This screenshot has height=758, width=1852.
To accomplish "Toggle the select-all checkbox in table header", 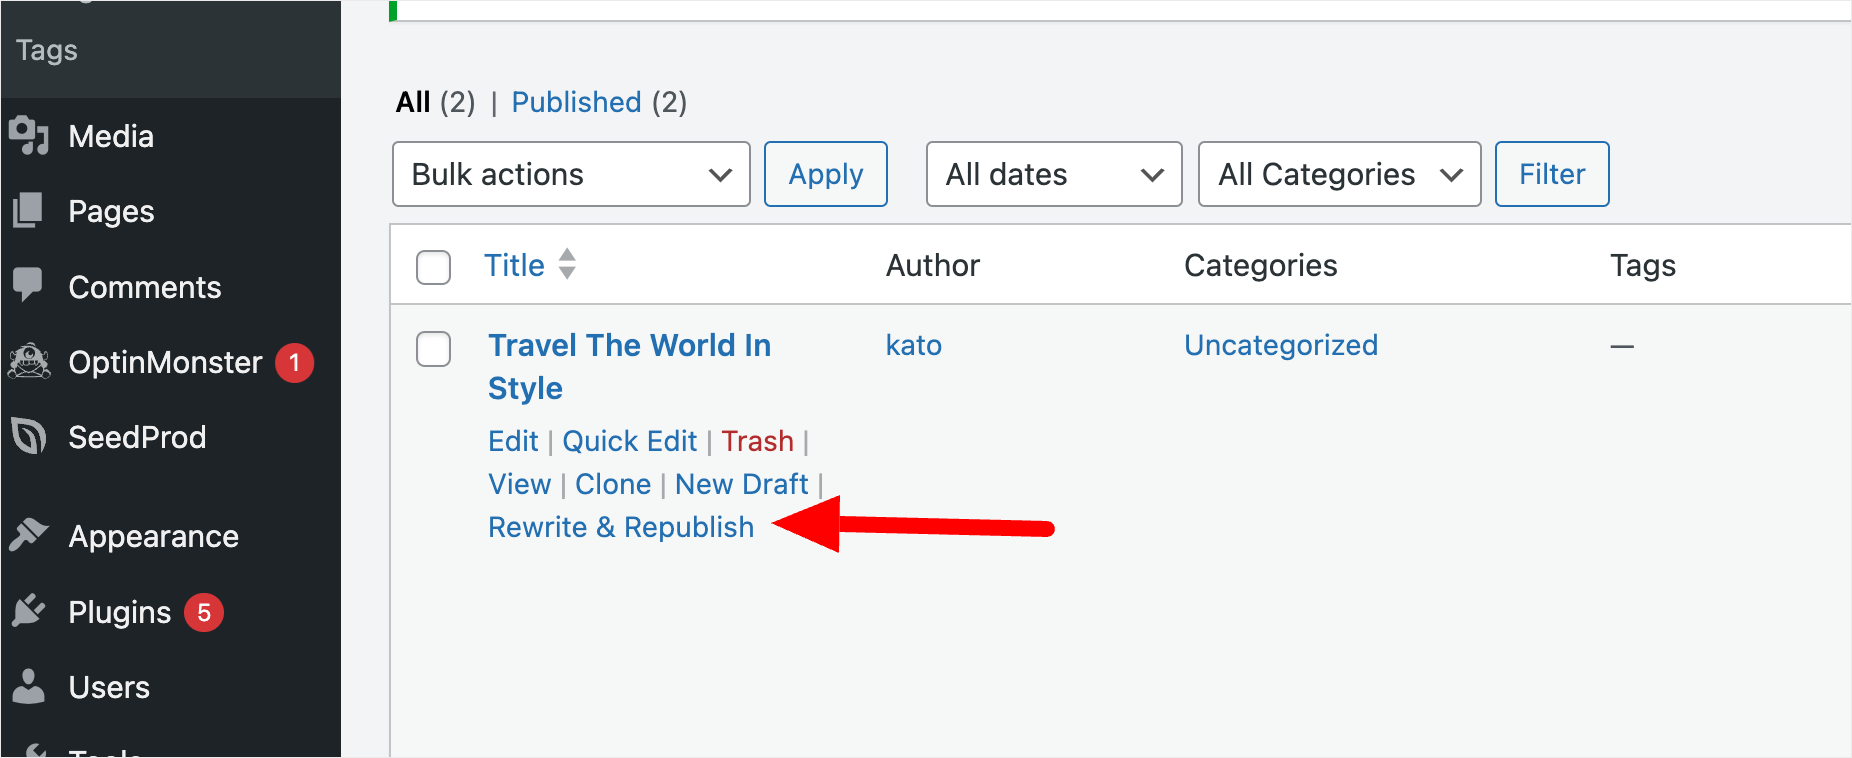I will (433, 267).
